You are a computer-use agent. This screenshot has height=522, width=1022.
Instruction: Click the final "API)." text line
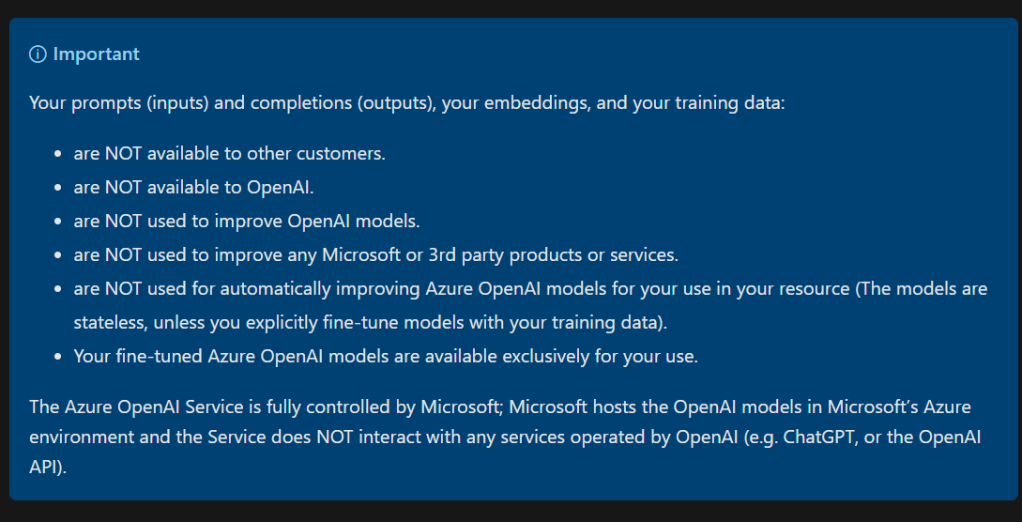point(48,467)
